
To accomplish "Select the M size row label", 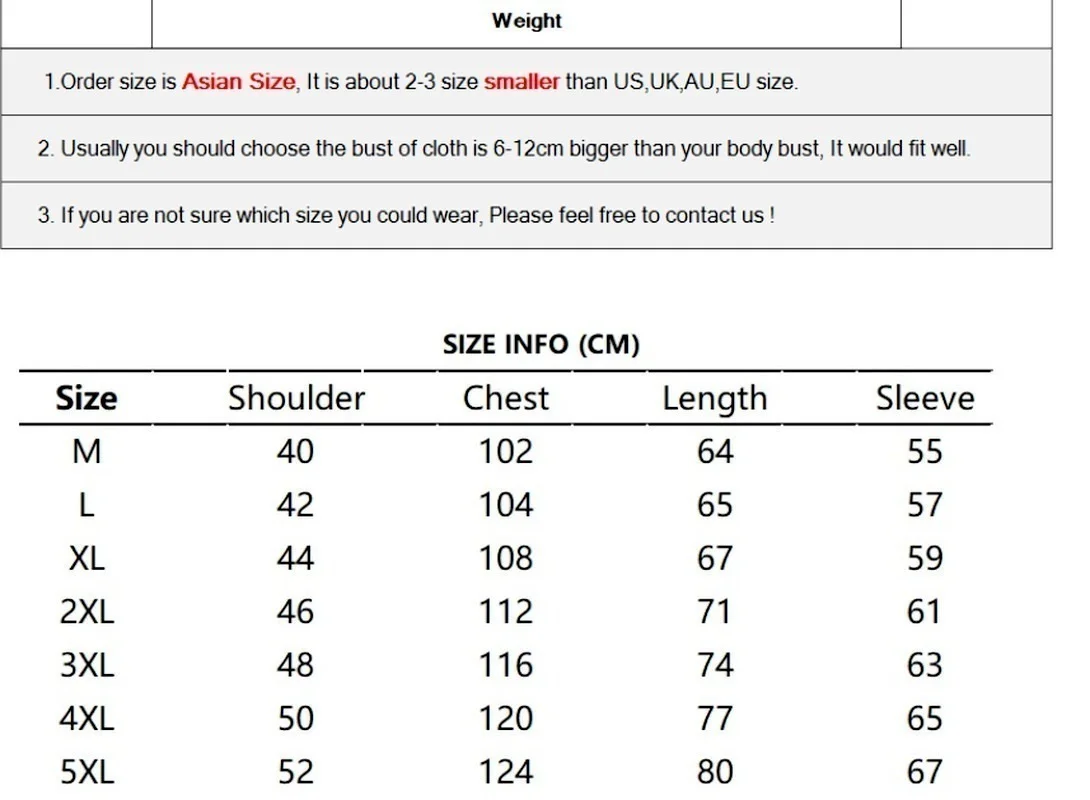I will point(87,452).
